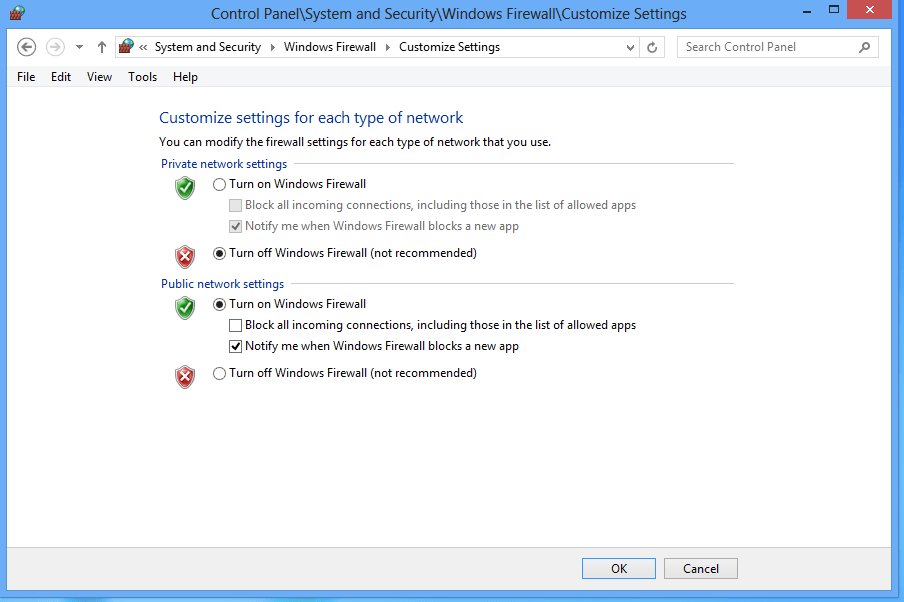Click the Forward navigation arrow
This screenshot has width=904, height=602.
coord(55,47)
